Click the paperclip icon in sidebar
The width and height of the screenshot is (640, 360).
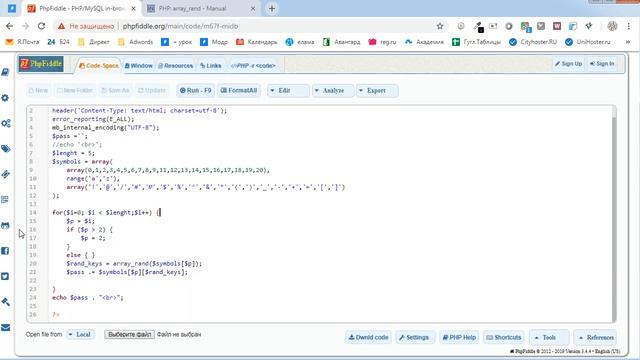point(5,174)
